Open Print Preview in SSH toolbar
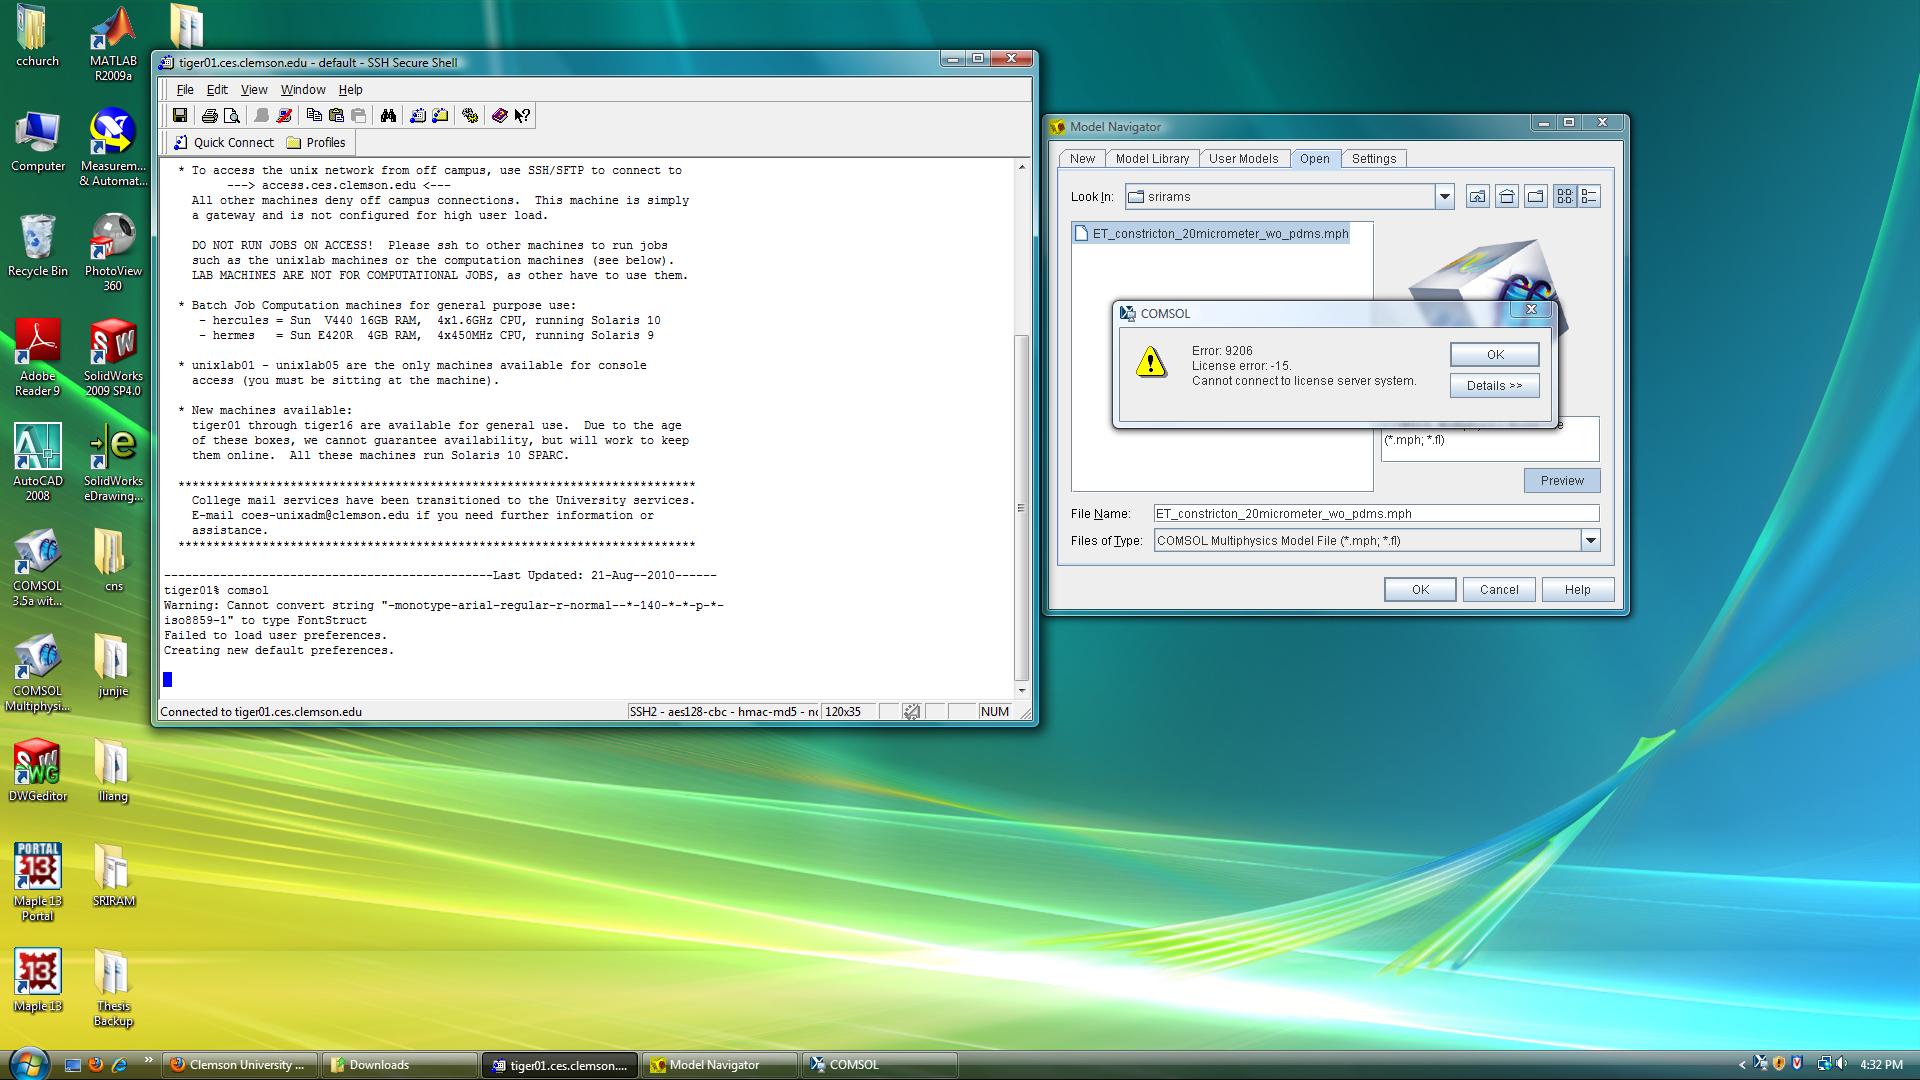Image resolution: width=1920 pixels, height=1080 pixels. (x=231, y=116)
